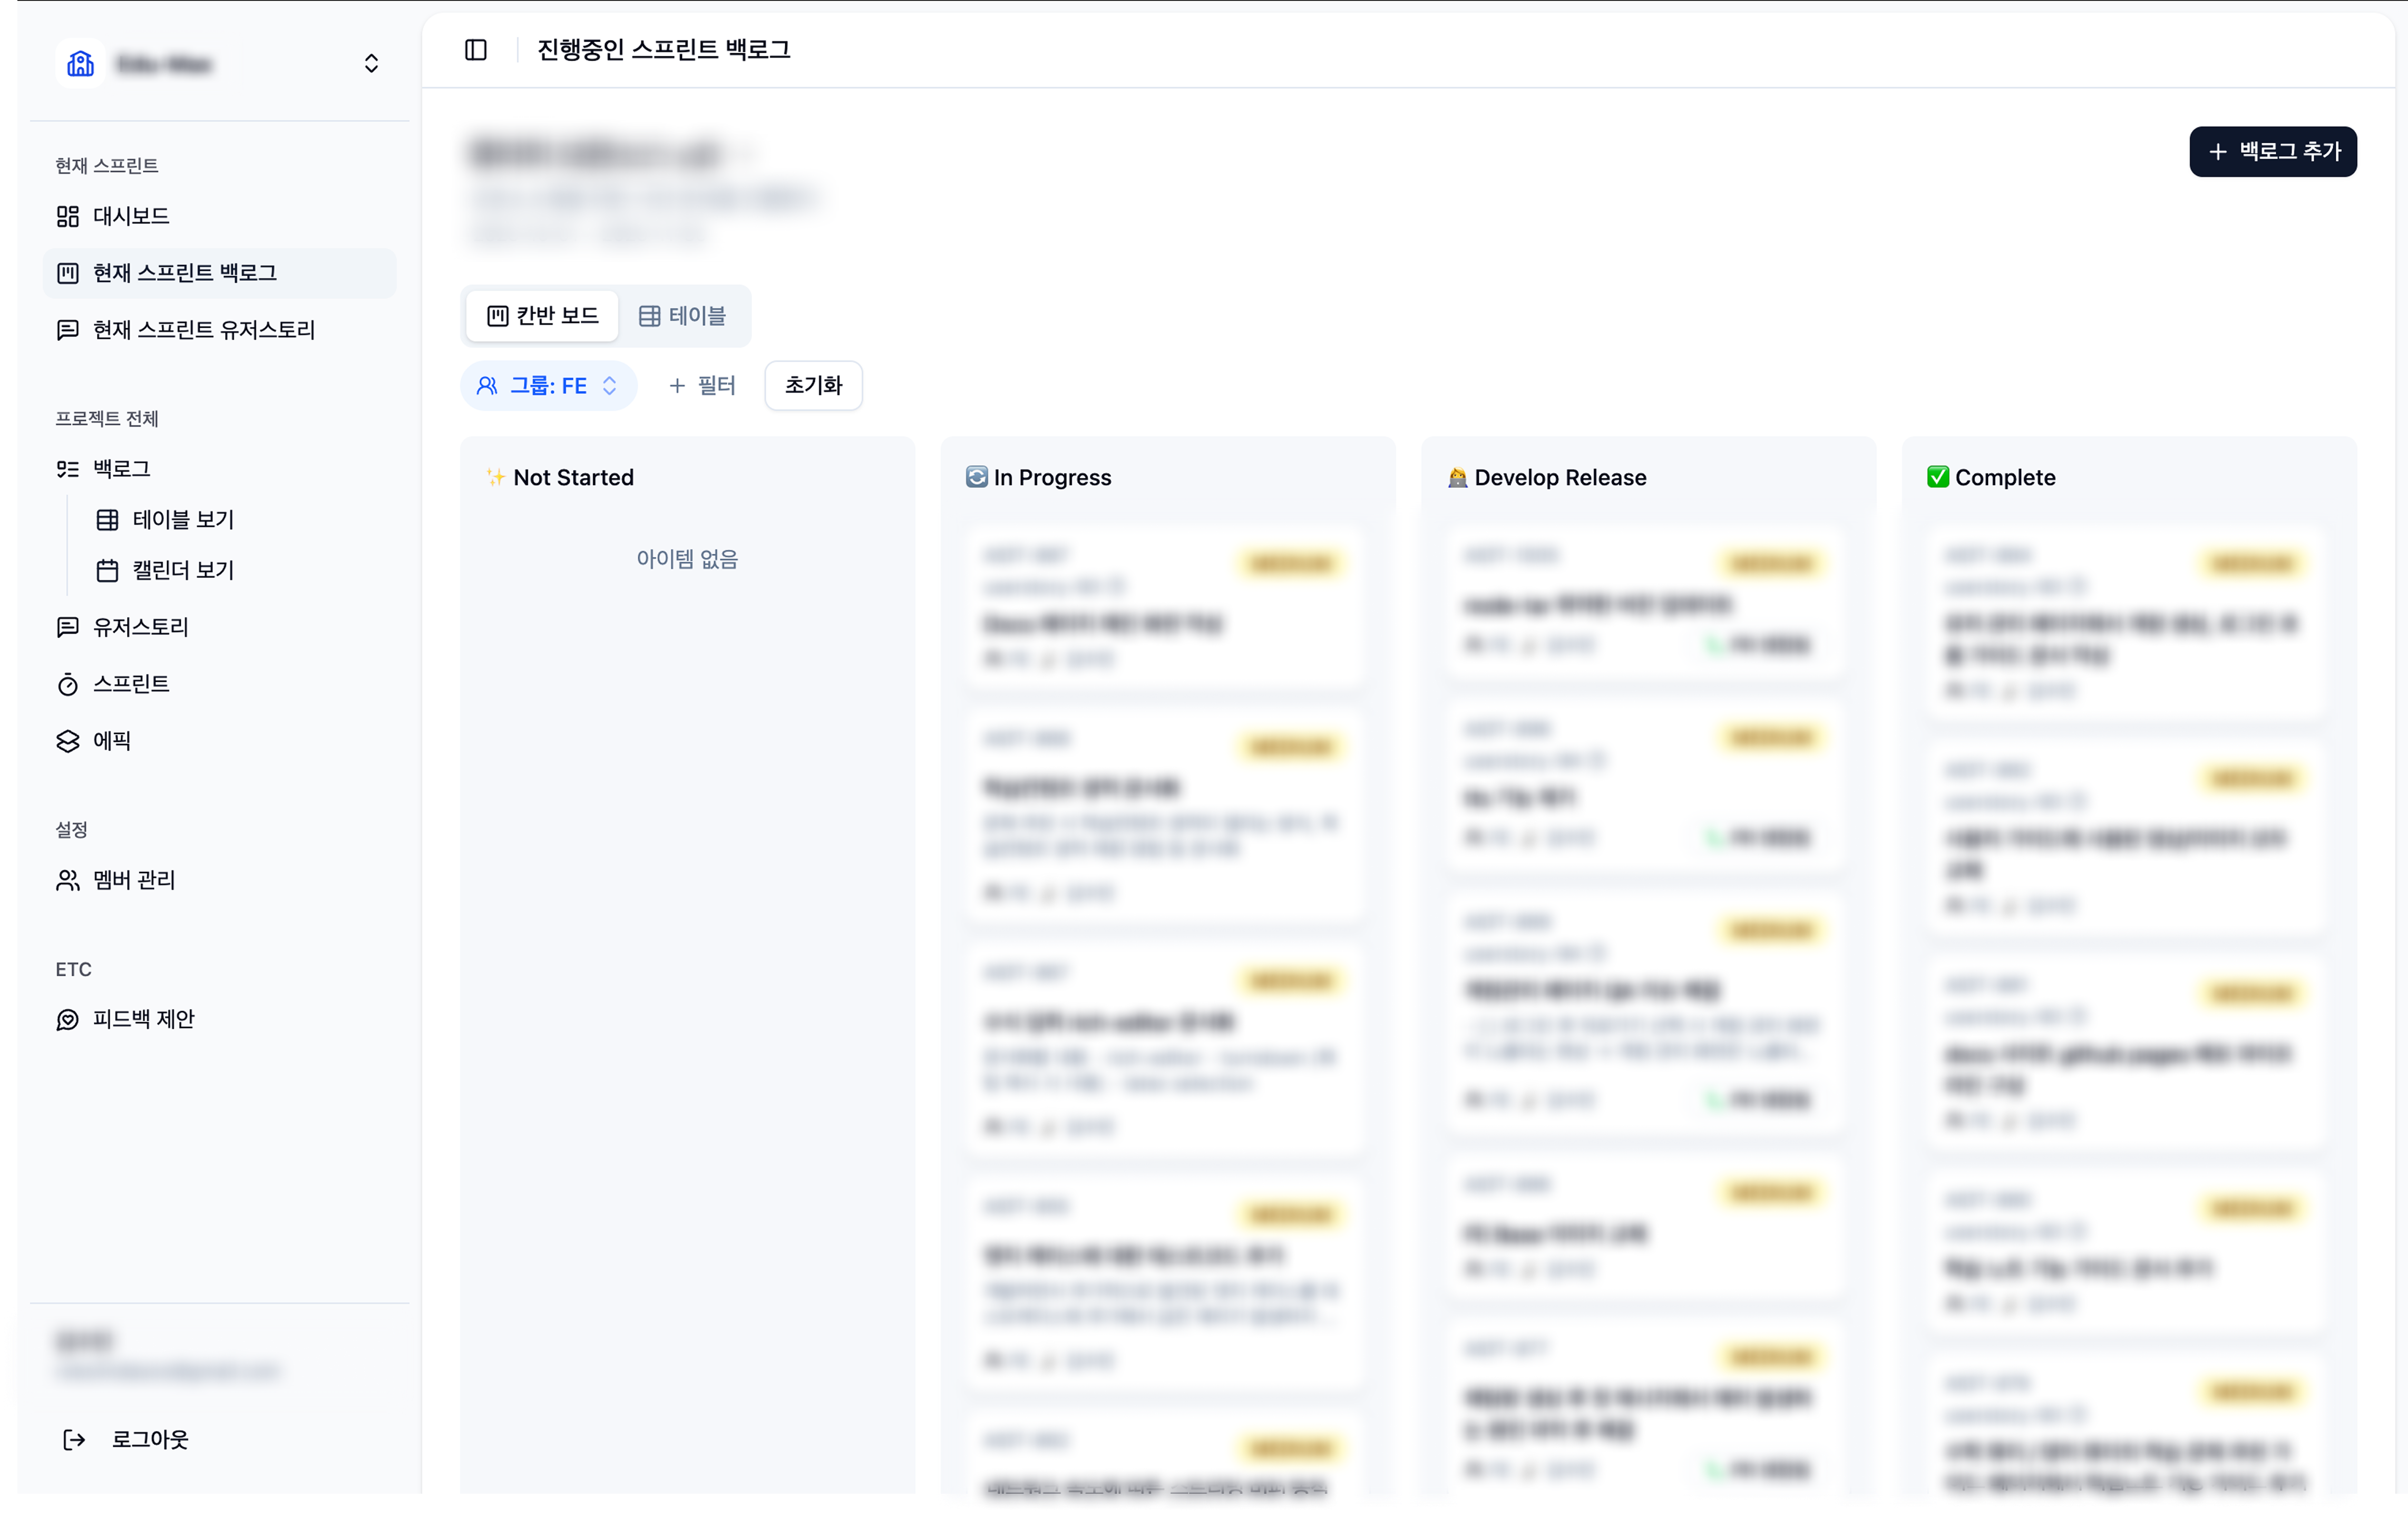Switch to the 칸반 보드 tab
Viewport: 2408px width, 1519px height.
coord(541,315)
